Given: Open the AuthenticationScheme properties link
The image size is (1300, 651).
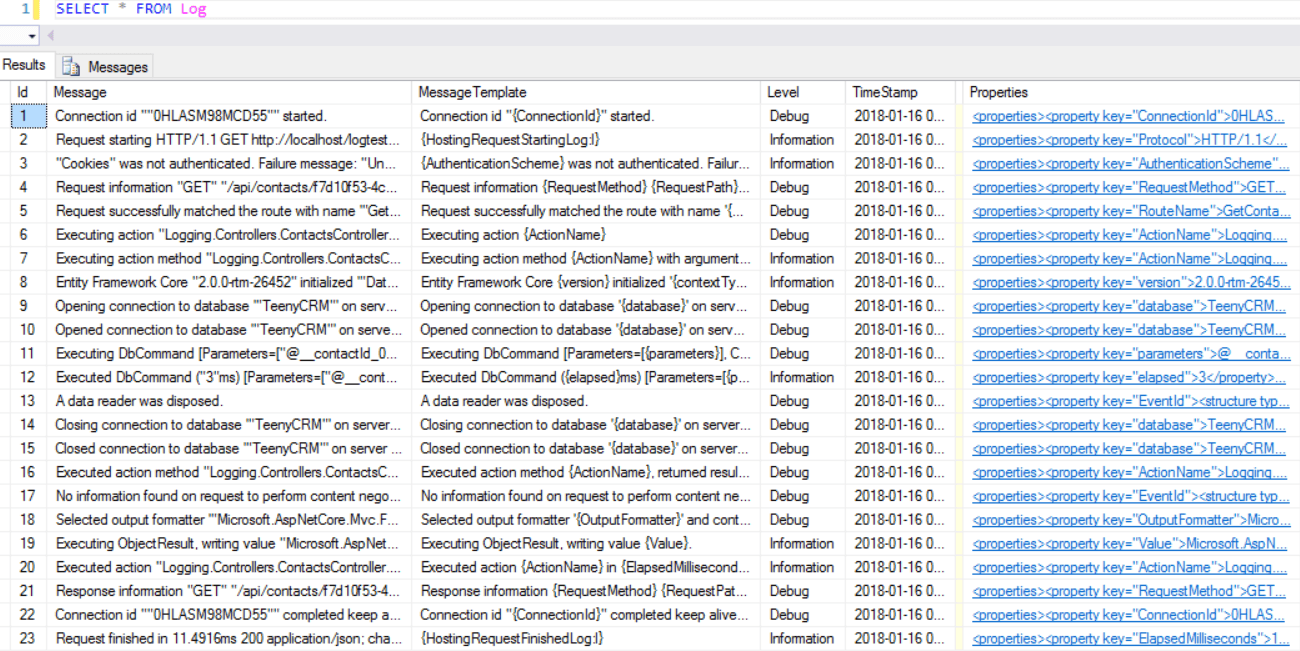Looking at the screenshot, I should 1130,164.
